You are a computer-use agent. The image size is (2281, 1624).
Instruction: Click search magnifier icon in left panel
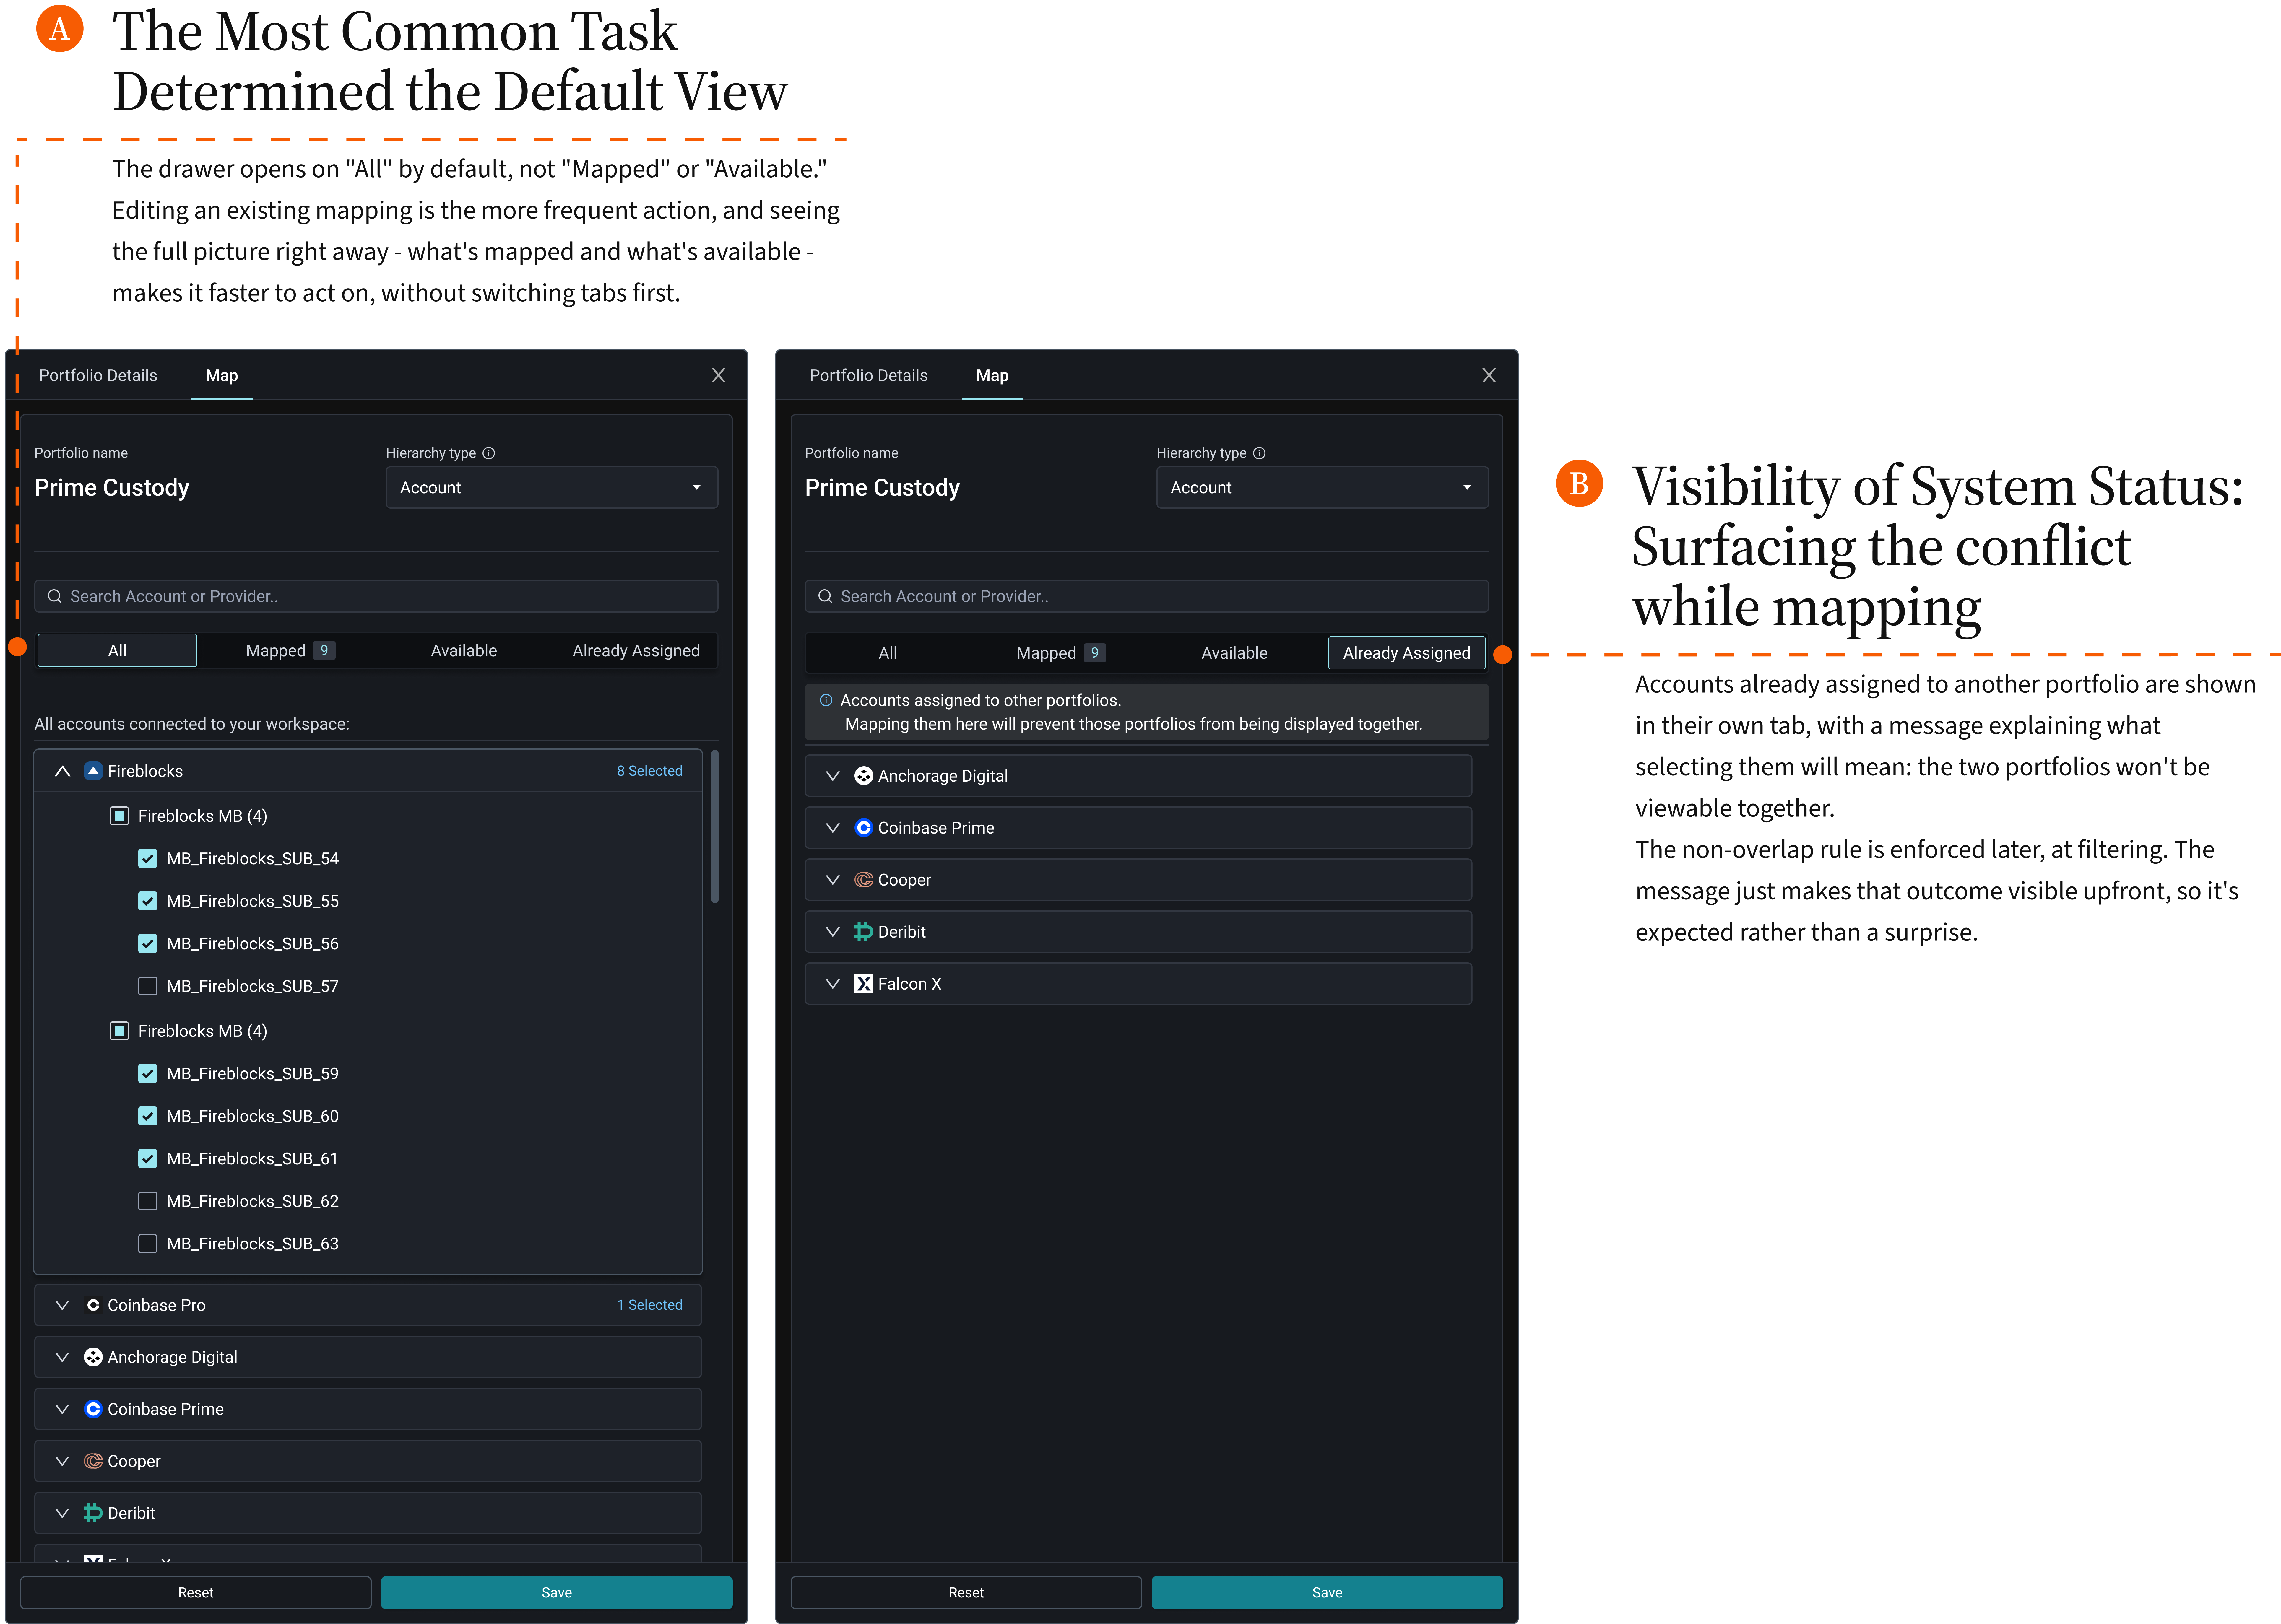pos(55,596)
